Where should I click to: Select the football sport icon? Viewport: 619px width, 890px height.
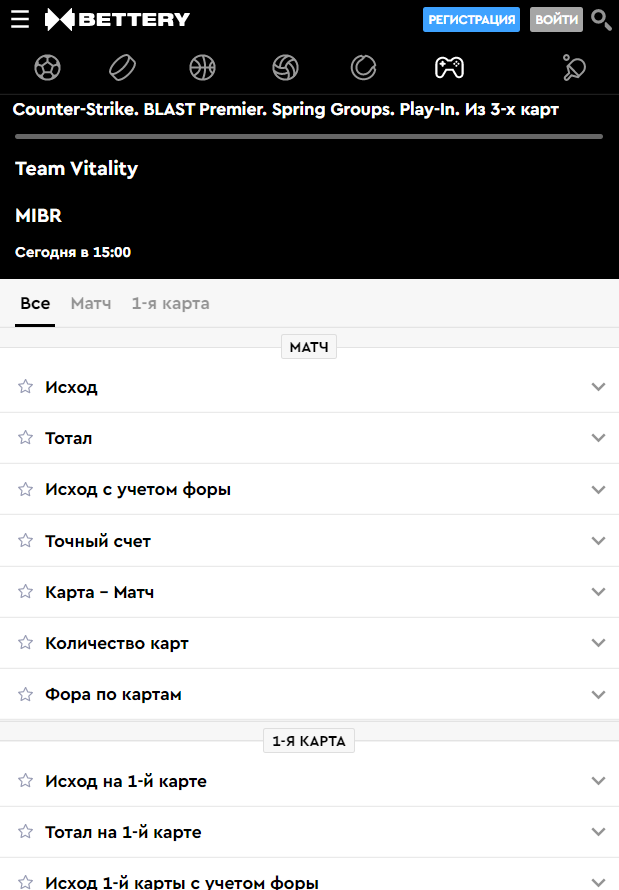click(x=47, y=67)
